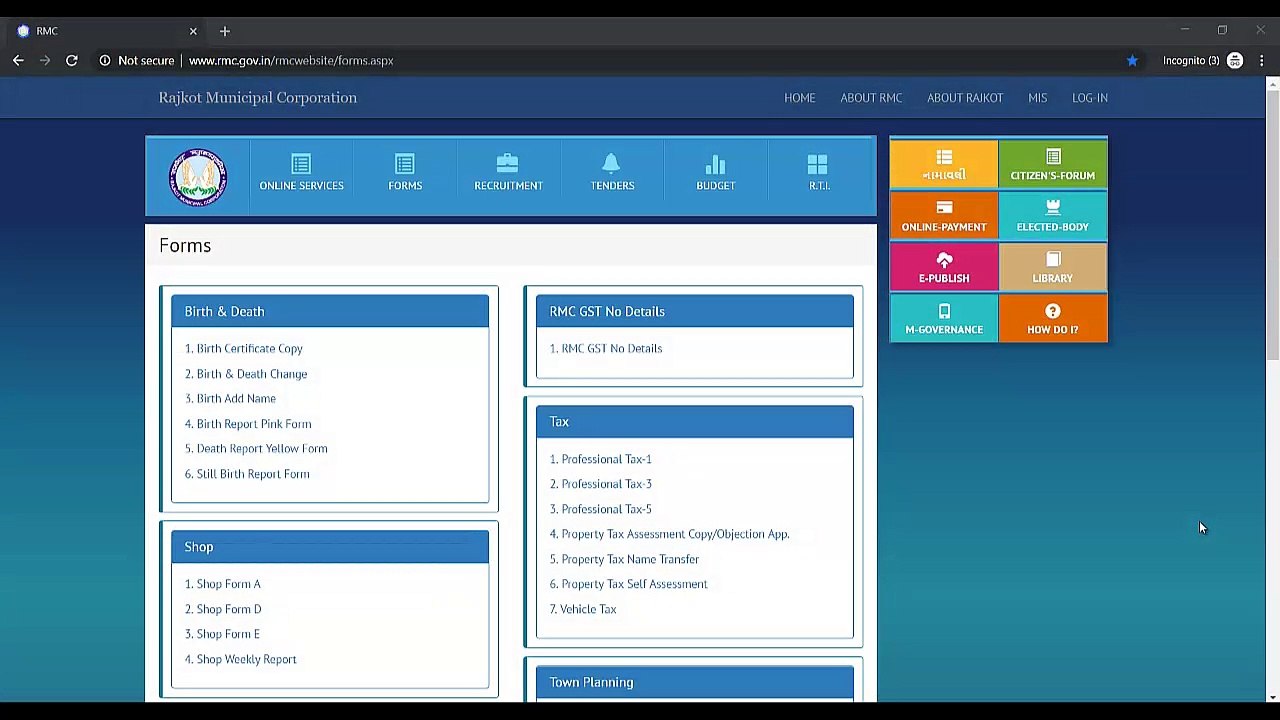Viewport: 1280px width, 720px height.
Task: Bookmark star icon in address bar
Action: coord(1132,61)
